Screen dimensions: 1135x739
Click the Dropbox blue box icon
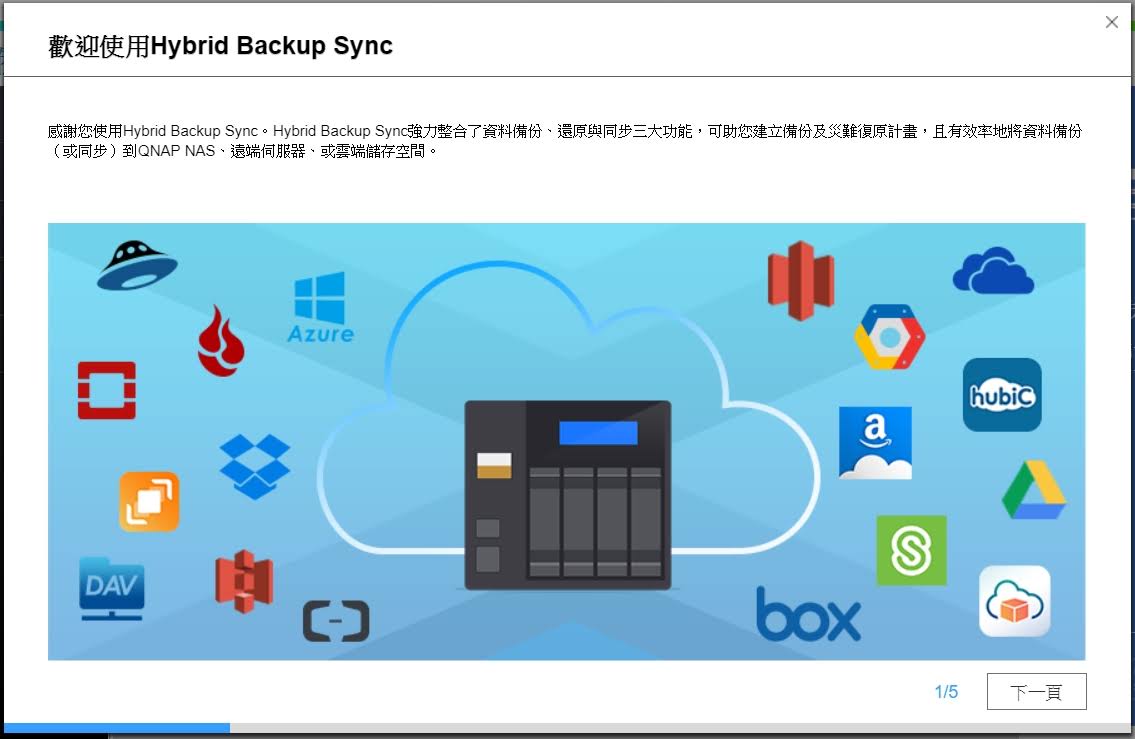click(255, 466)
